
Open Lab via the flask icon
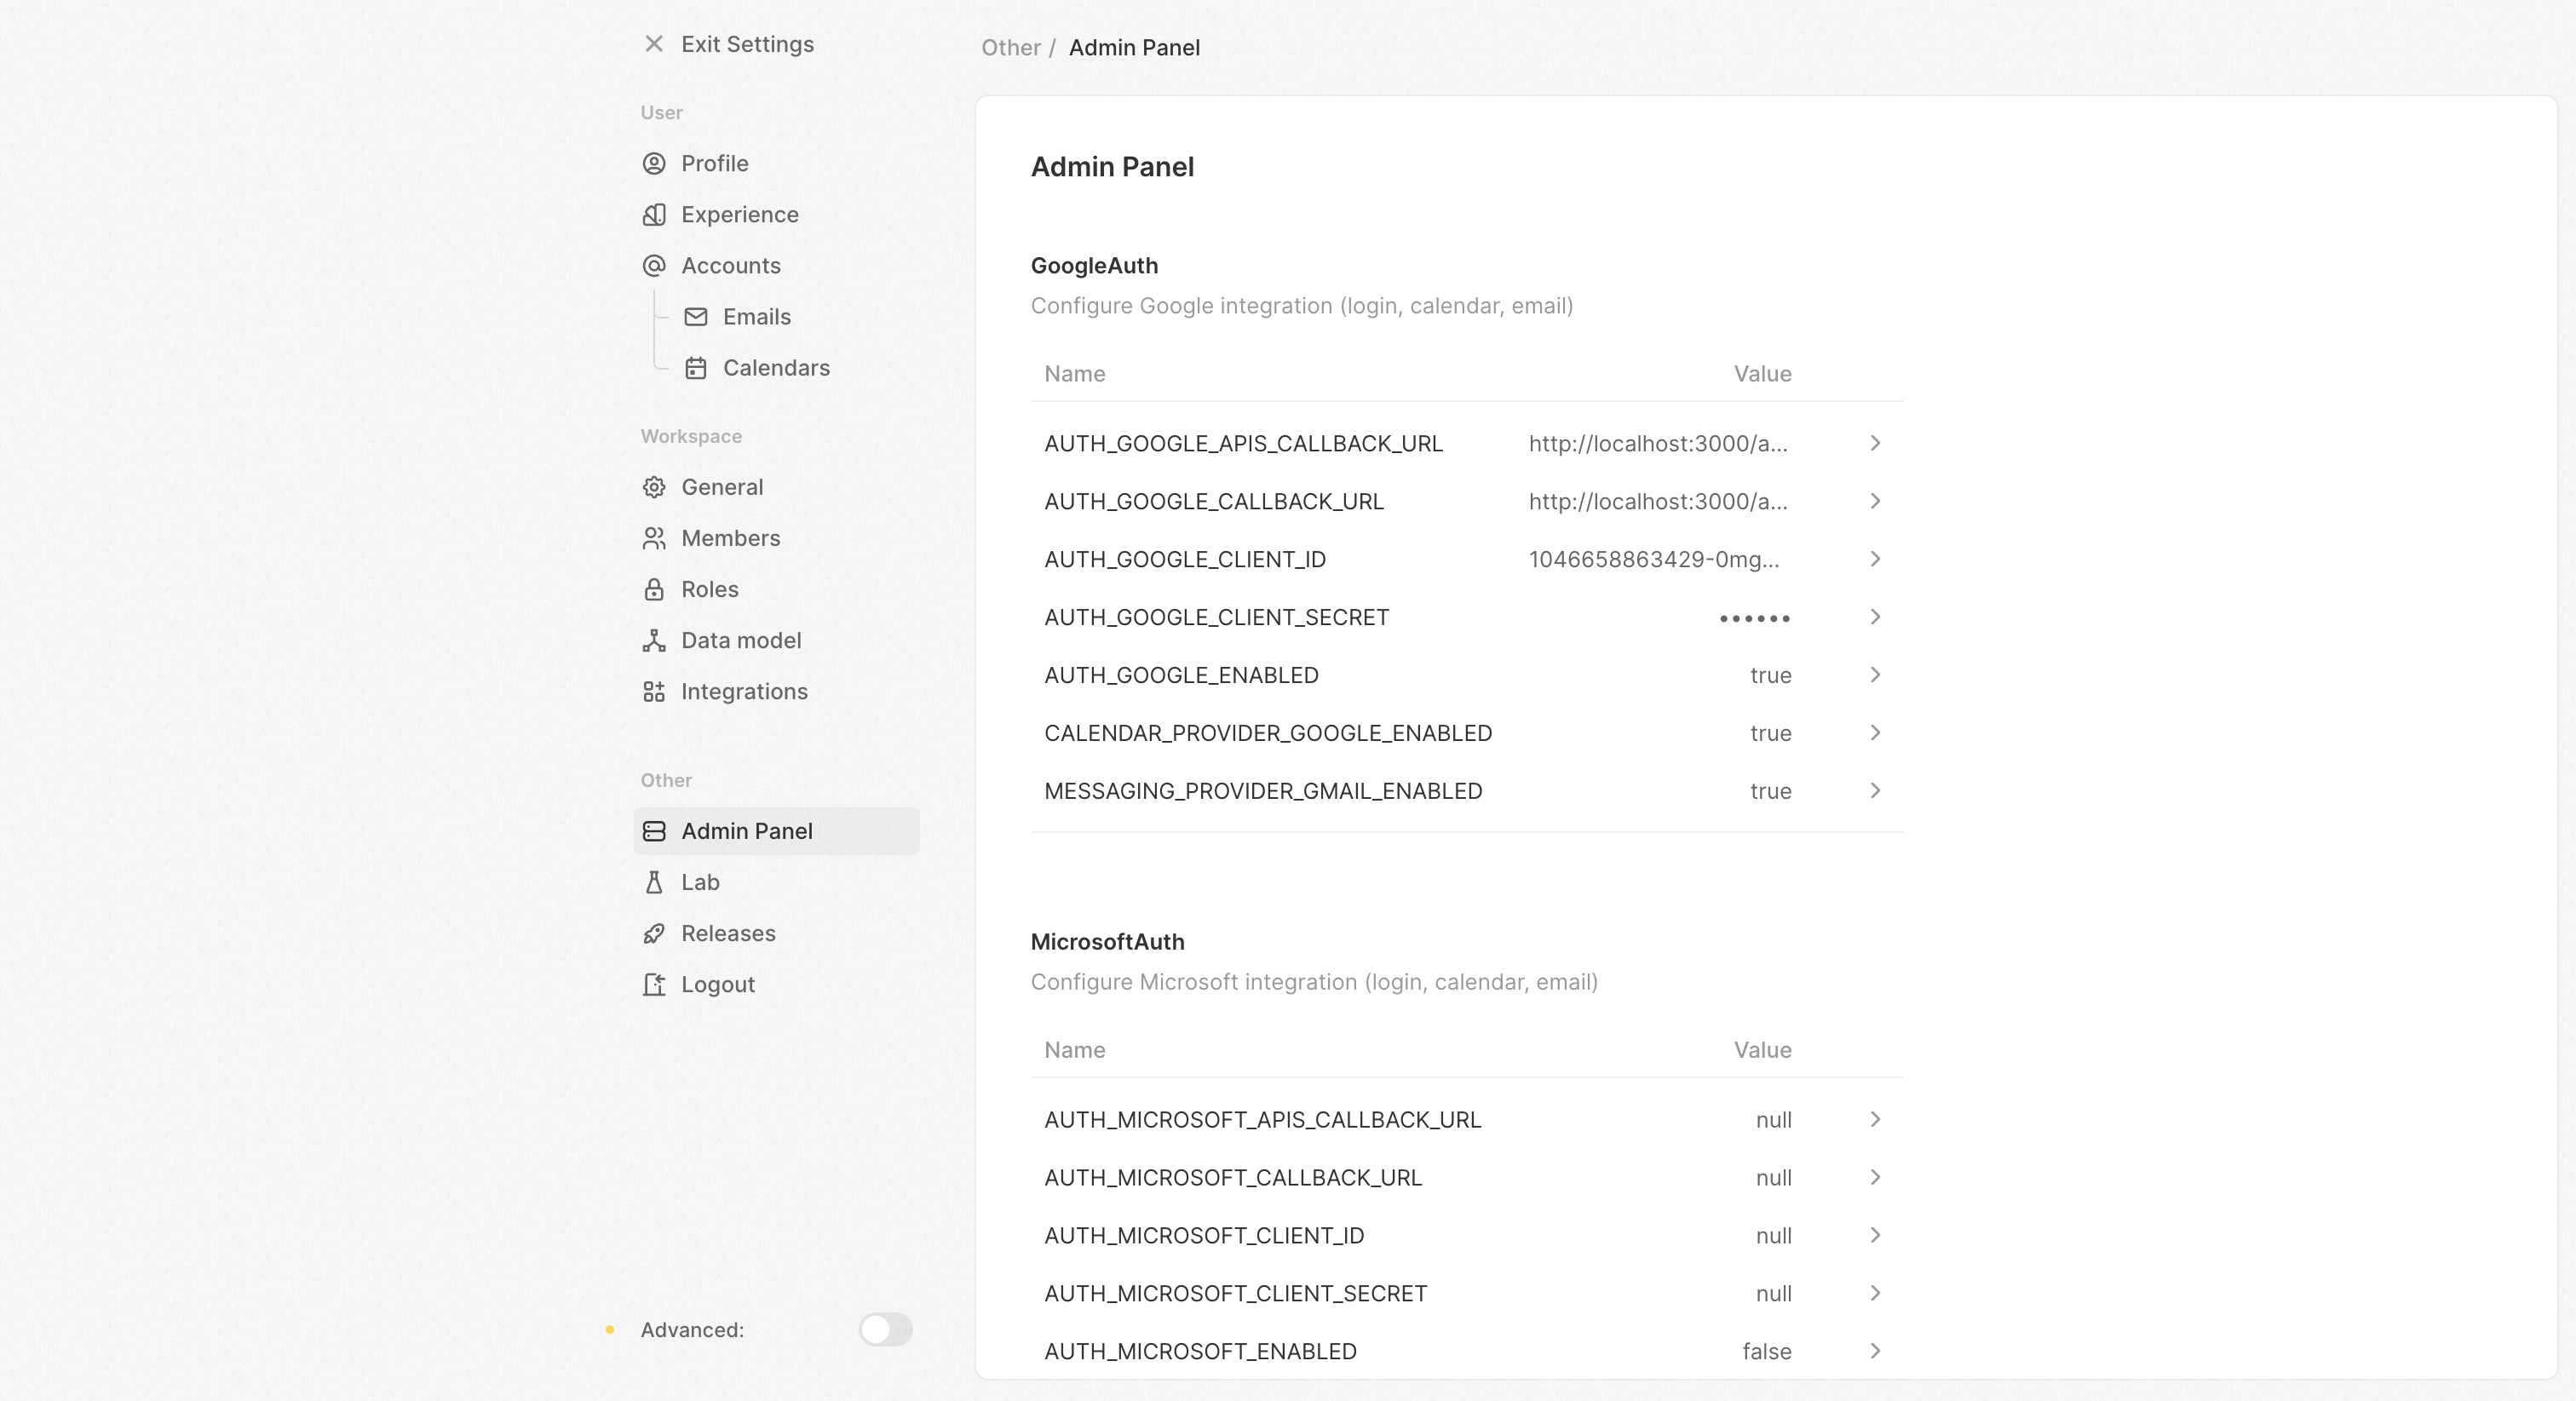[654, 882]
